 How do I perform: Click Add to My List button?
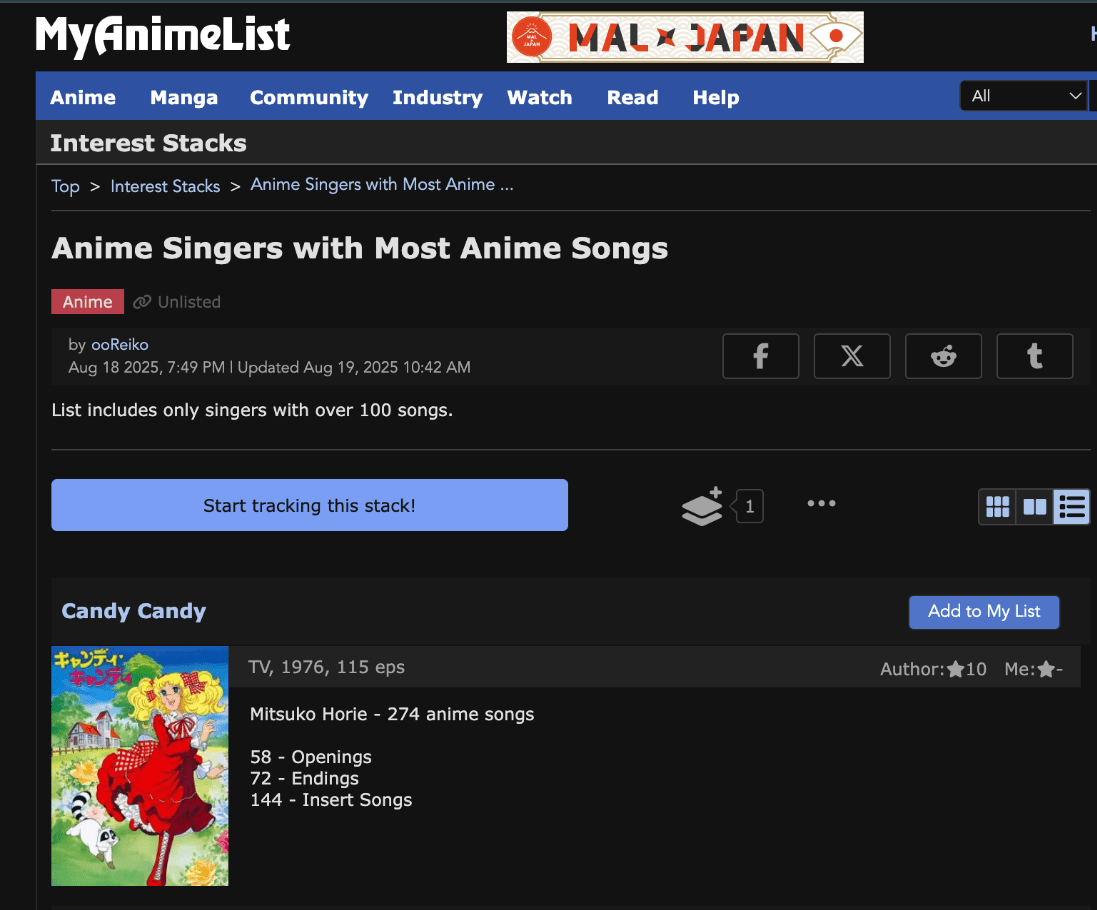coord(984,612)
